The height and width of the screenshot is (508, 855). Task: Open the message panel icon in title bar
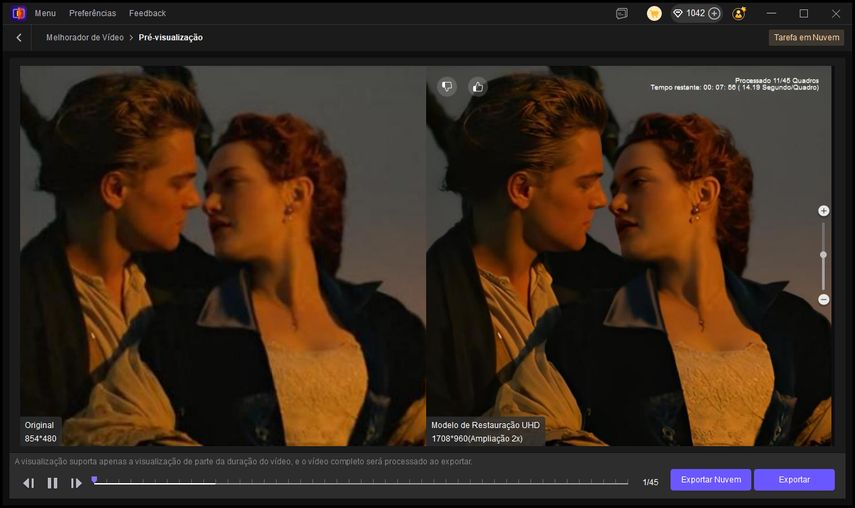[x=621, y=13]
